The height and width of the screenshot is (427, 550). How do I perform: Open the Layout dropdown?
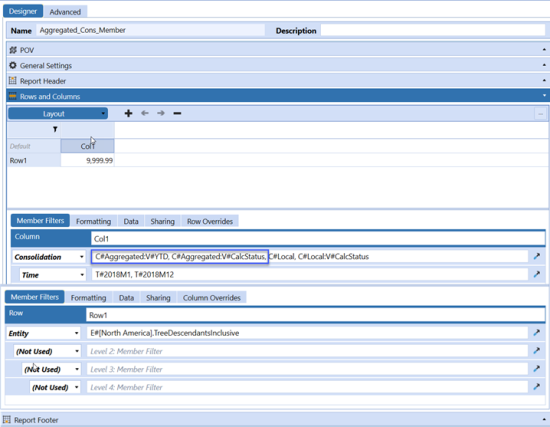click(58, 114)
